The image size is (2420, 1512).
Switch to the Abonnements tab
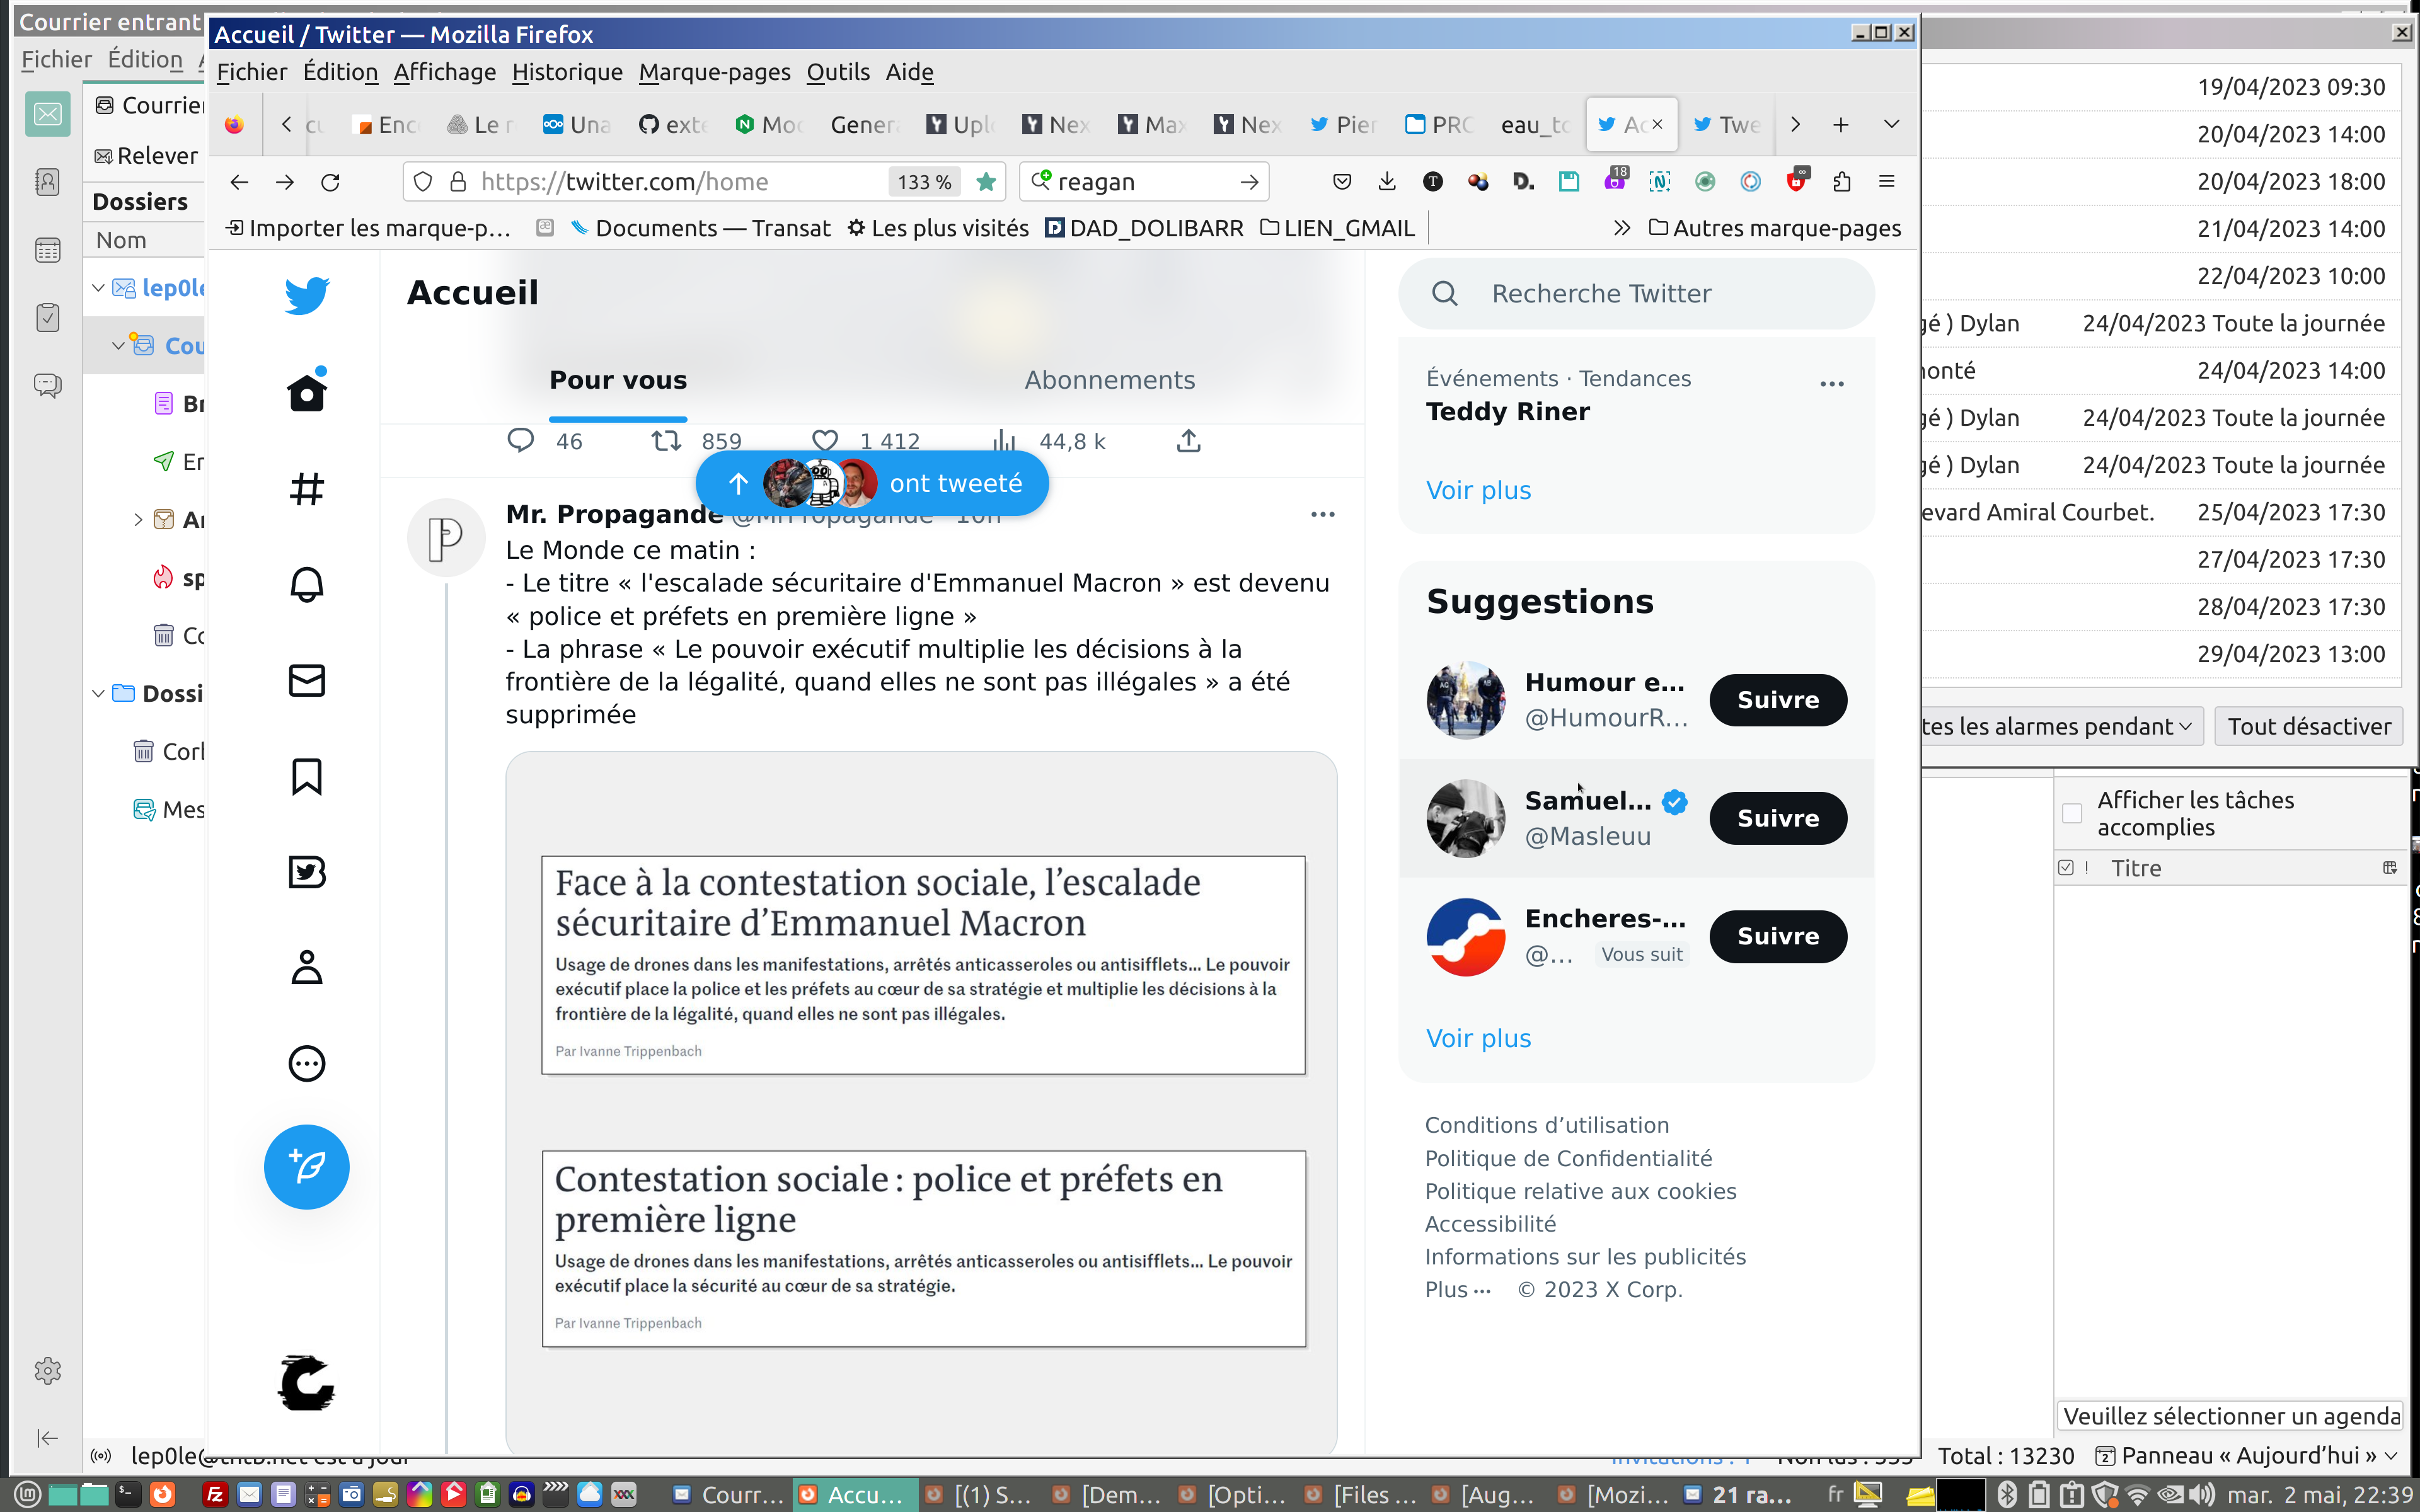[1109, 380]
